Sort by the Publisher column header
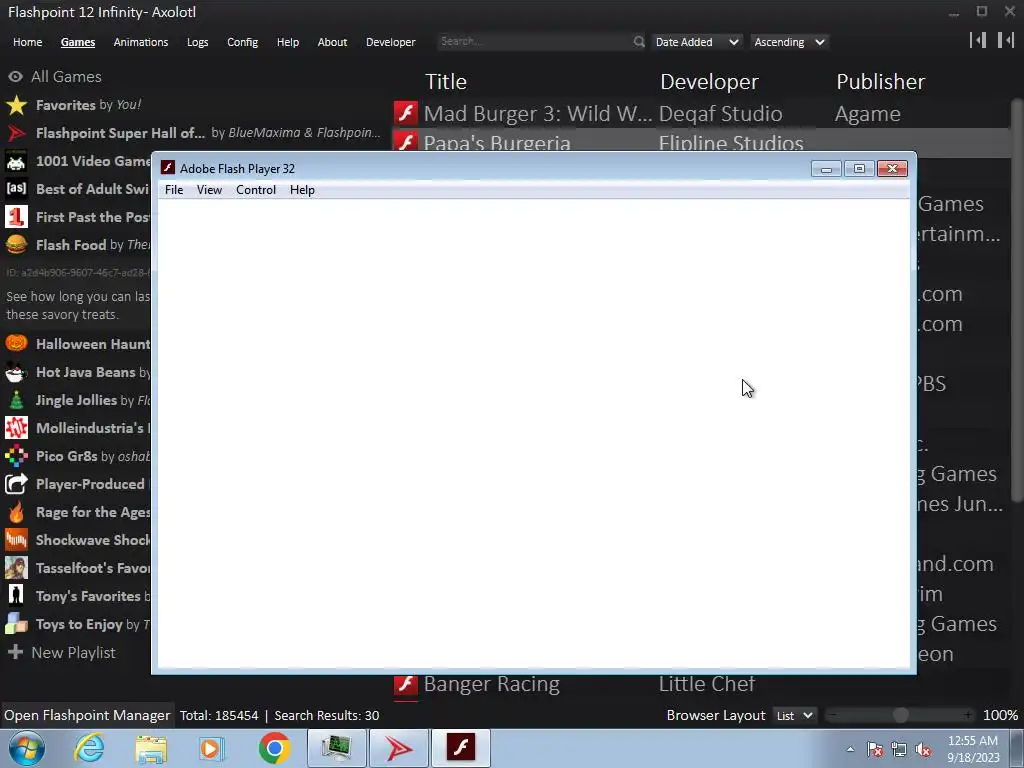This screenshot has width=1024, height=768. click(880, 82)
